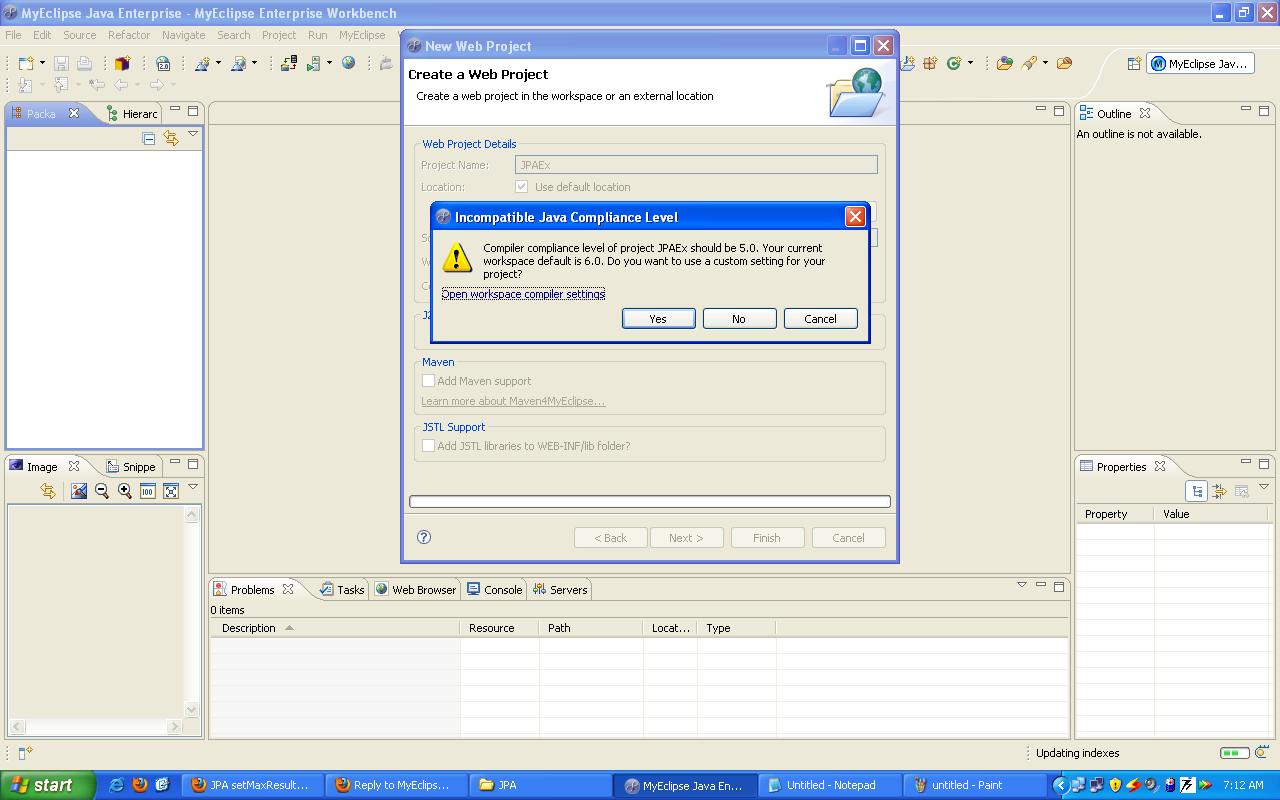Click the new MyEclipse project wizard icon
1280x800 pixels.
click(202, 63)
